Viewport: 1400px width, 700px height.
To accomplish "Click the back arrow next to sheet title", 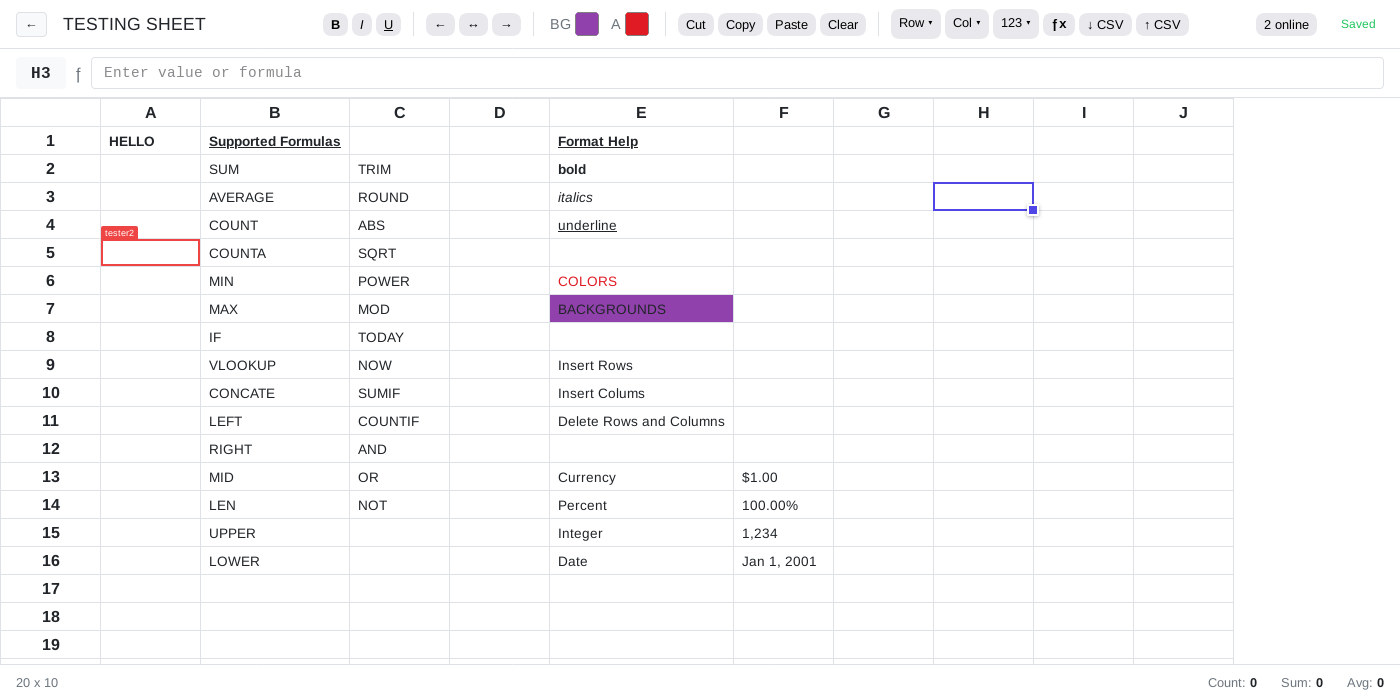I will tap(31, 24).
